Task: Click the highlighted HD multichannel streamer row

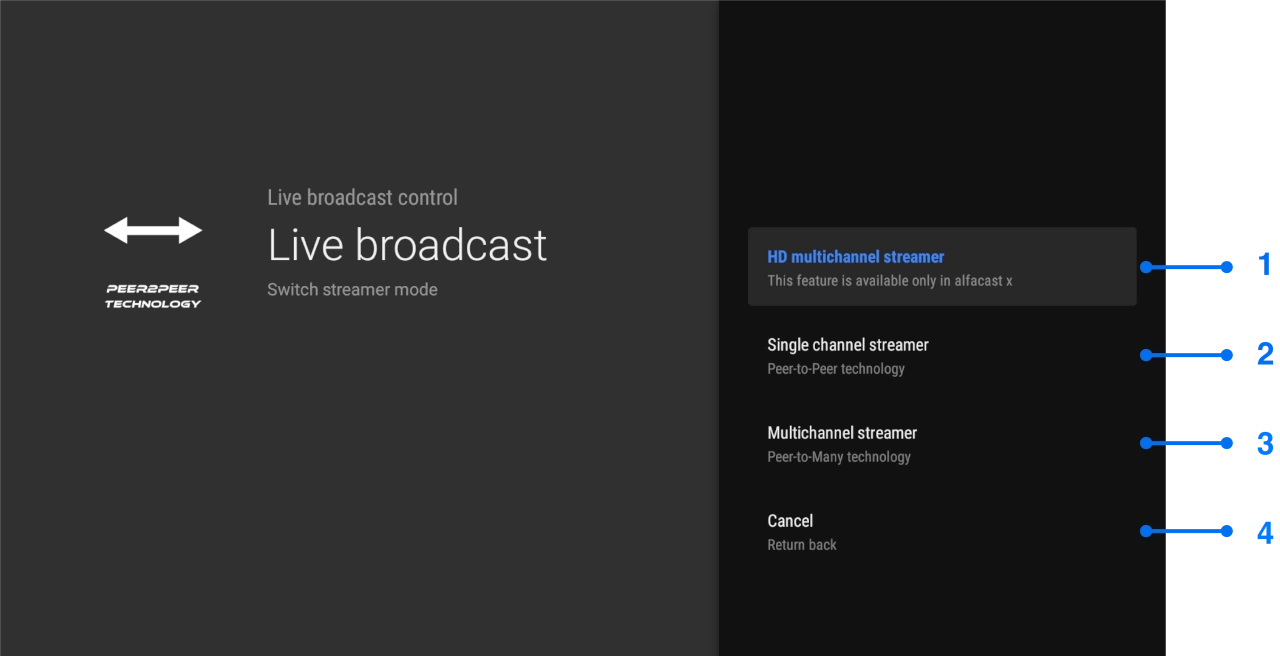Action: click(x=942, y=266)
